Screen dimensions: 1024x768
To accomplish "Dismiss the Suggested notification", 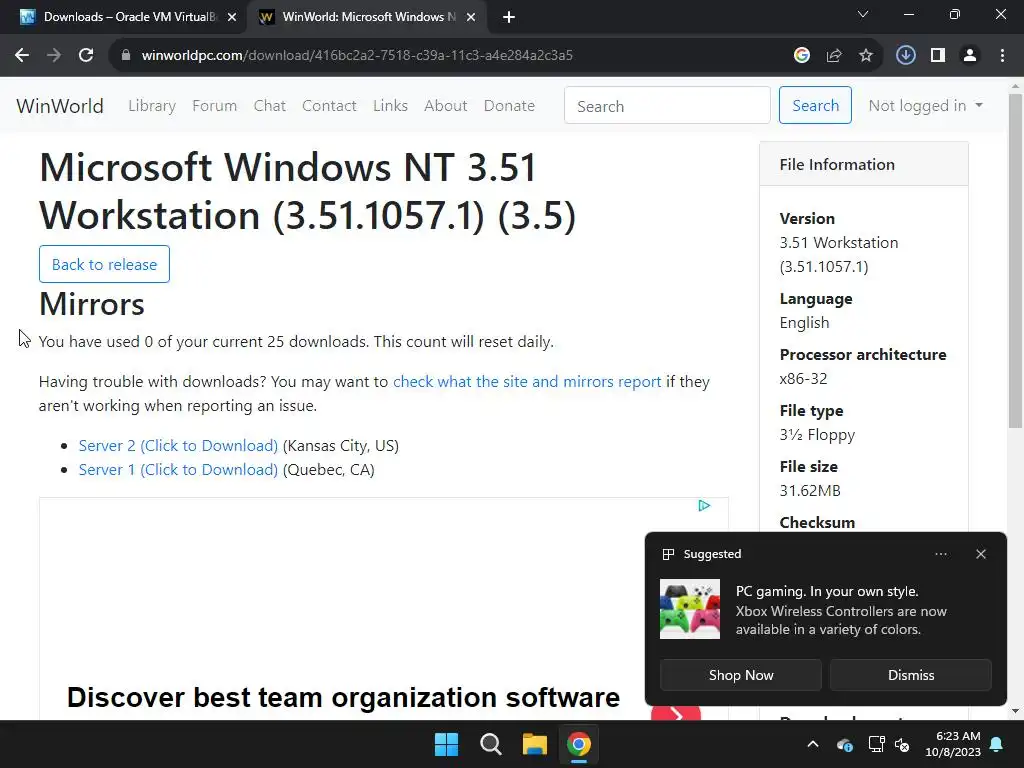I will (911, 675).
